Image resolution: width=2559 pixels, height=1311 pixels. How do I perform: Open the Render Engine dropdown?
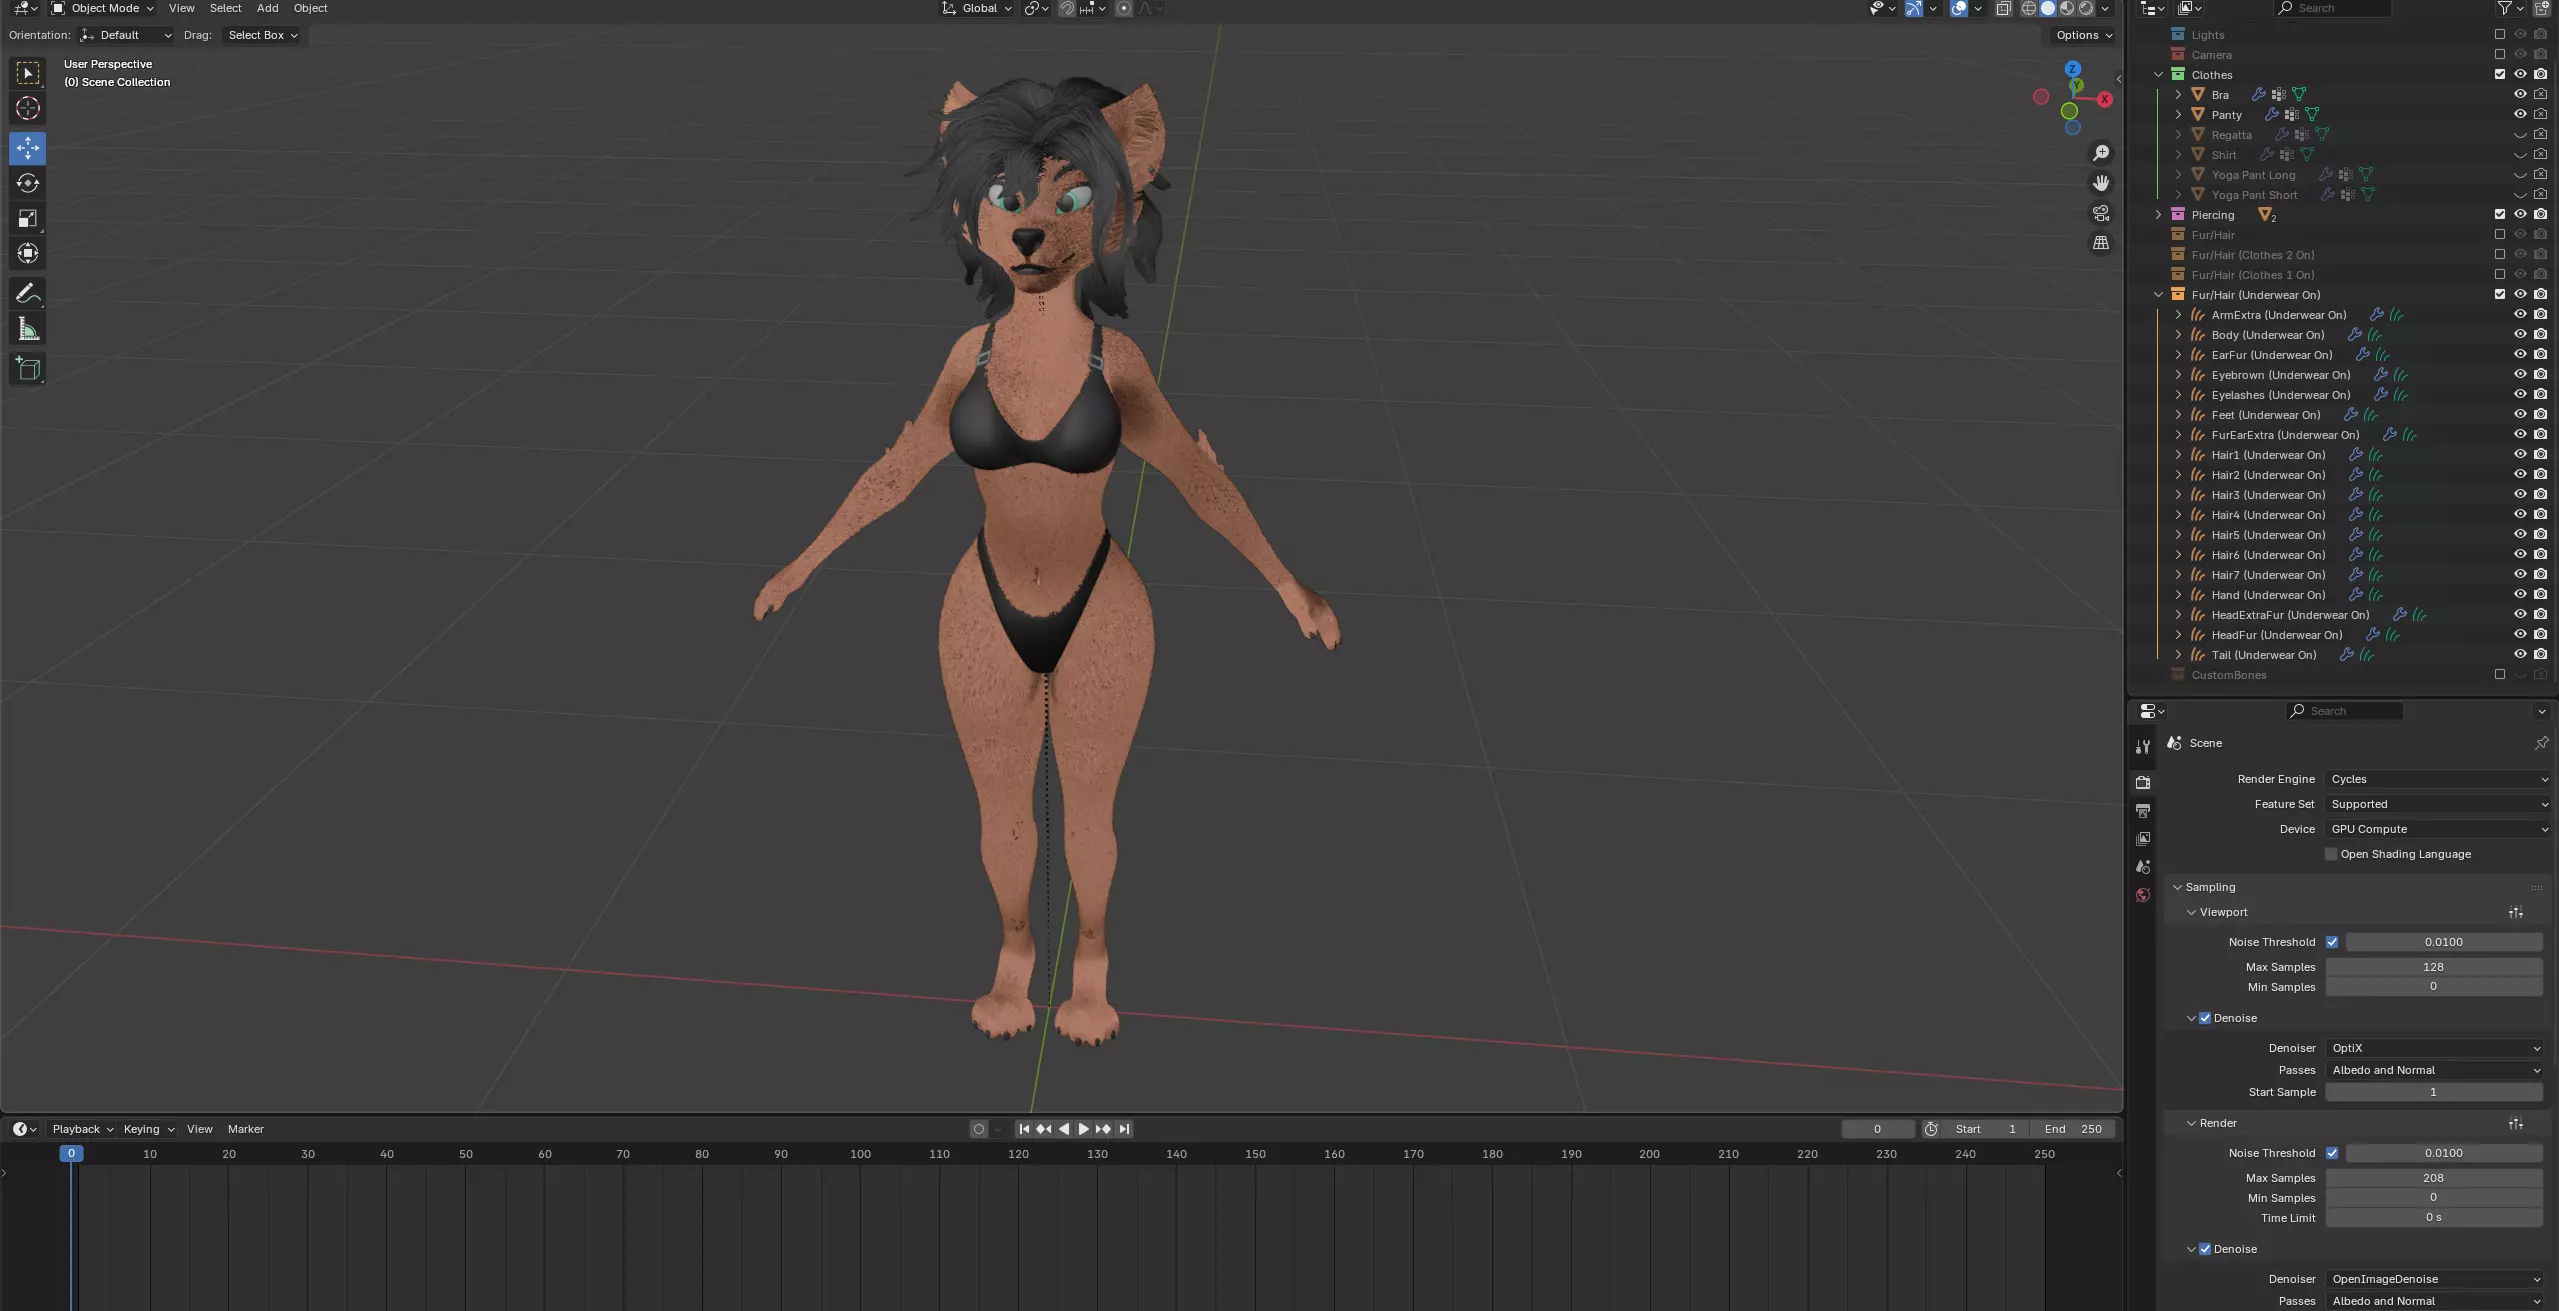pyautogui.click(x=2438, y=779)
